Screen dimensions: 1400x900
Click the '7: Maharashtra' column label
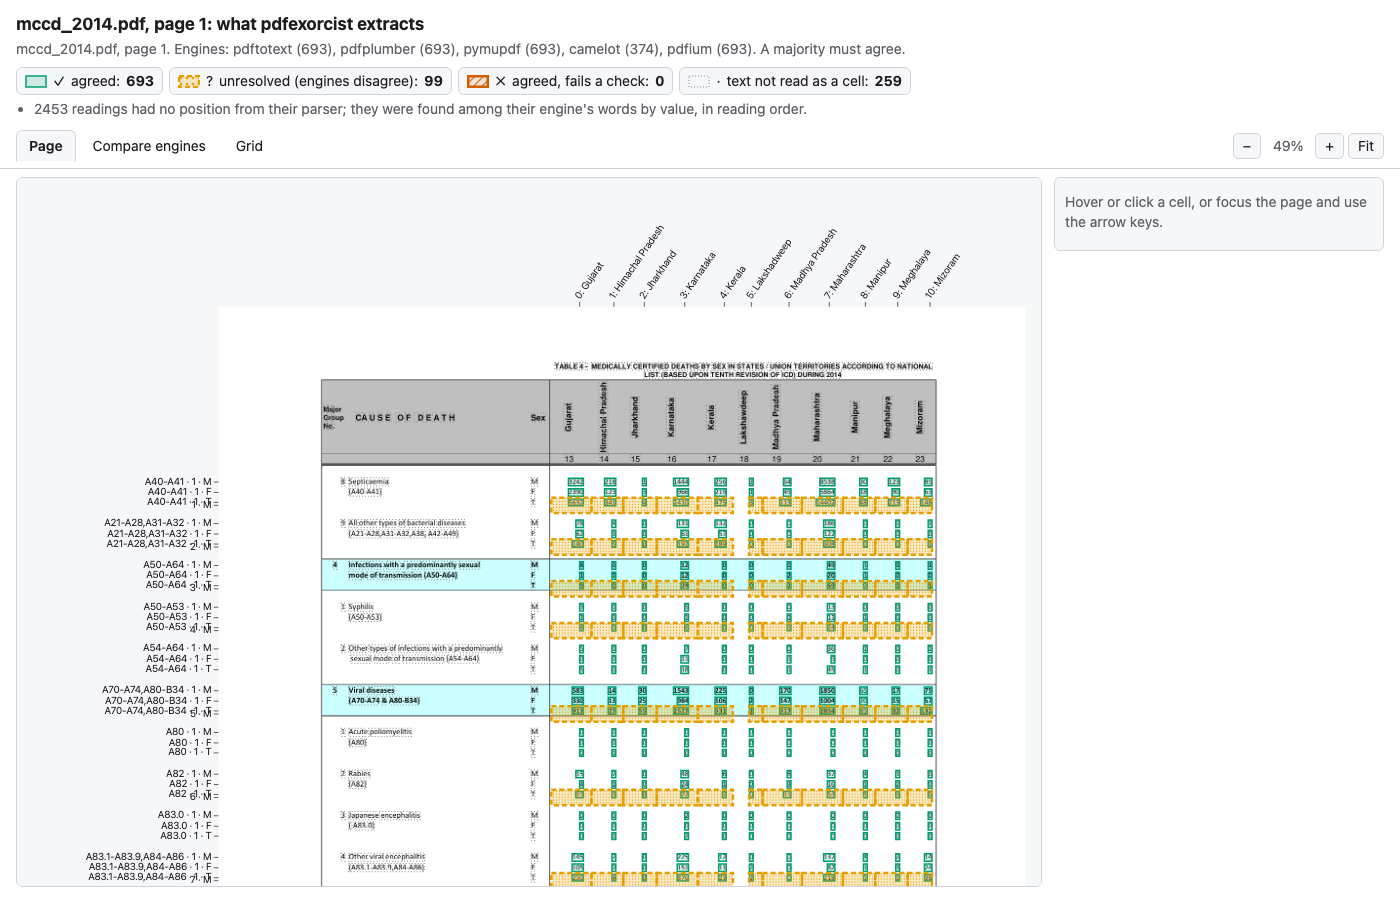[845, 271]
